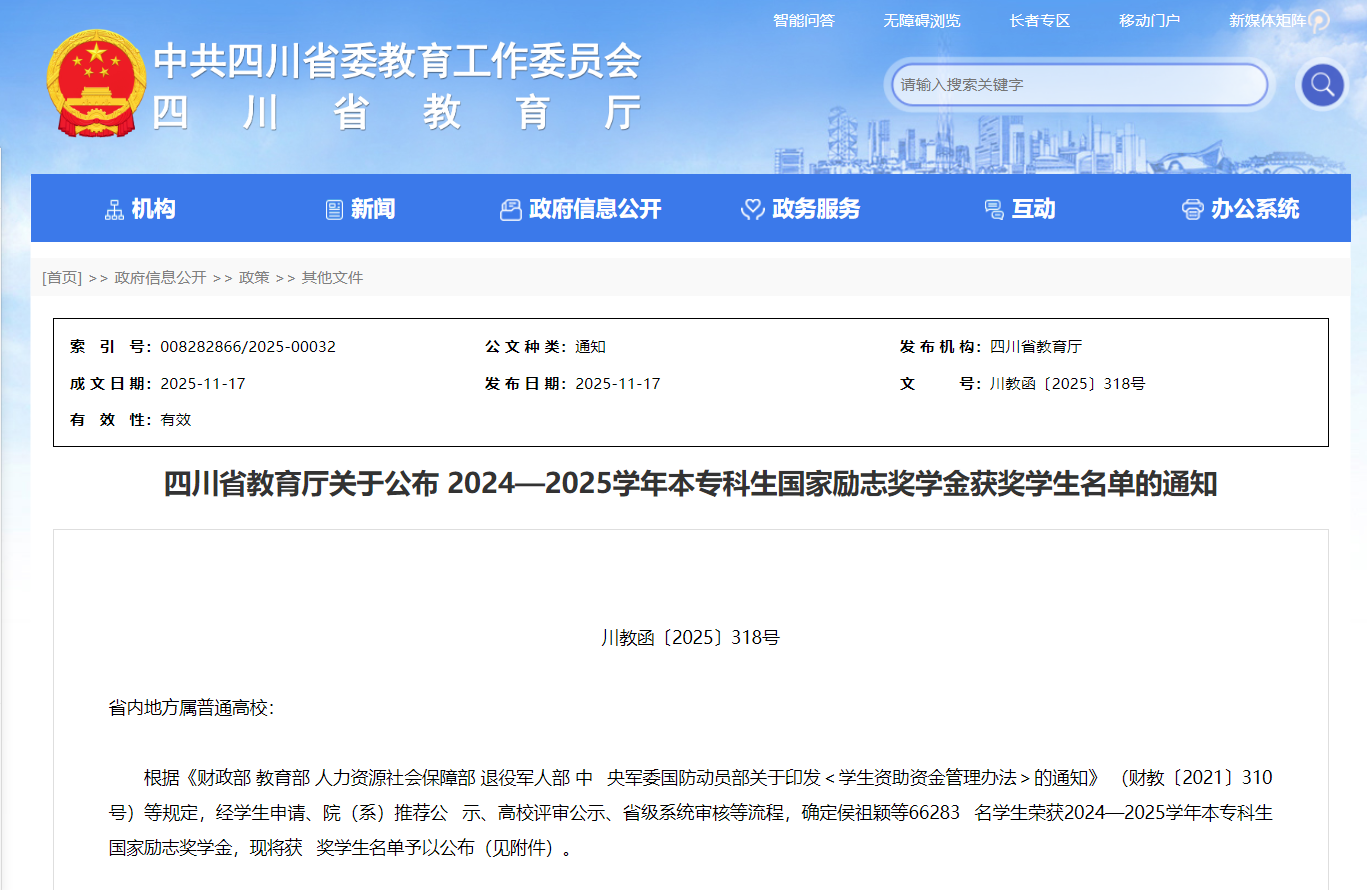Image resolution: width=1367 pixels, height=890 pixels.
Task: Click the organization icon beside 机构
Action: (115, 209)
